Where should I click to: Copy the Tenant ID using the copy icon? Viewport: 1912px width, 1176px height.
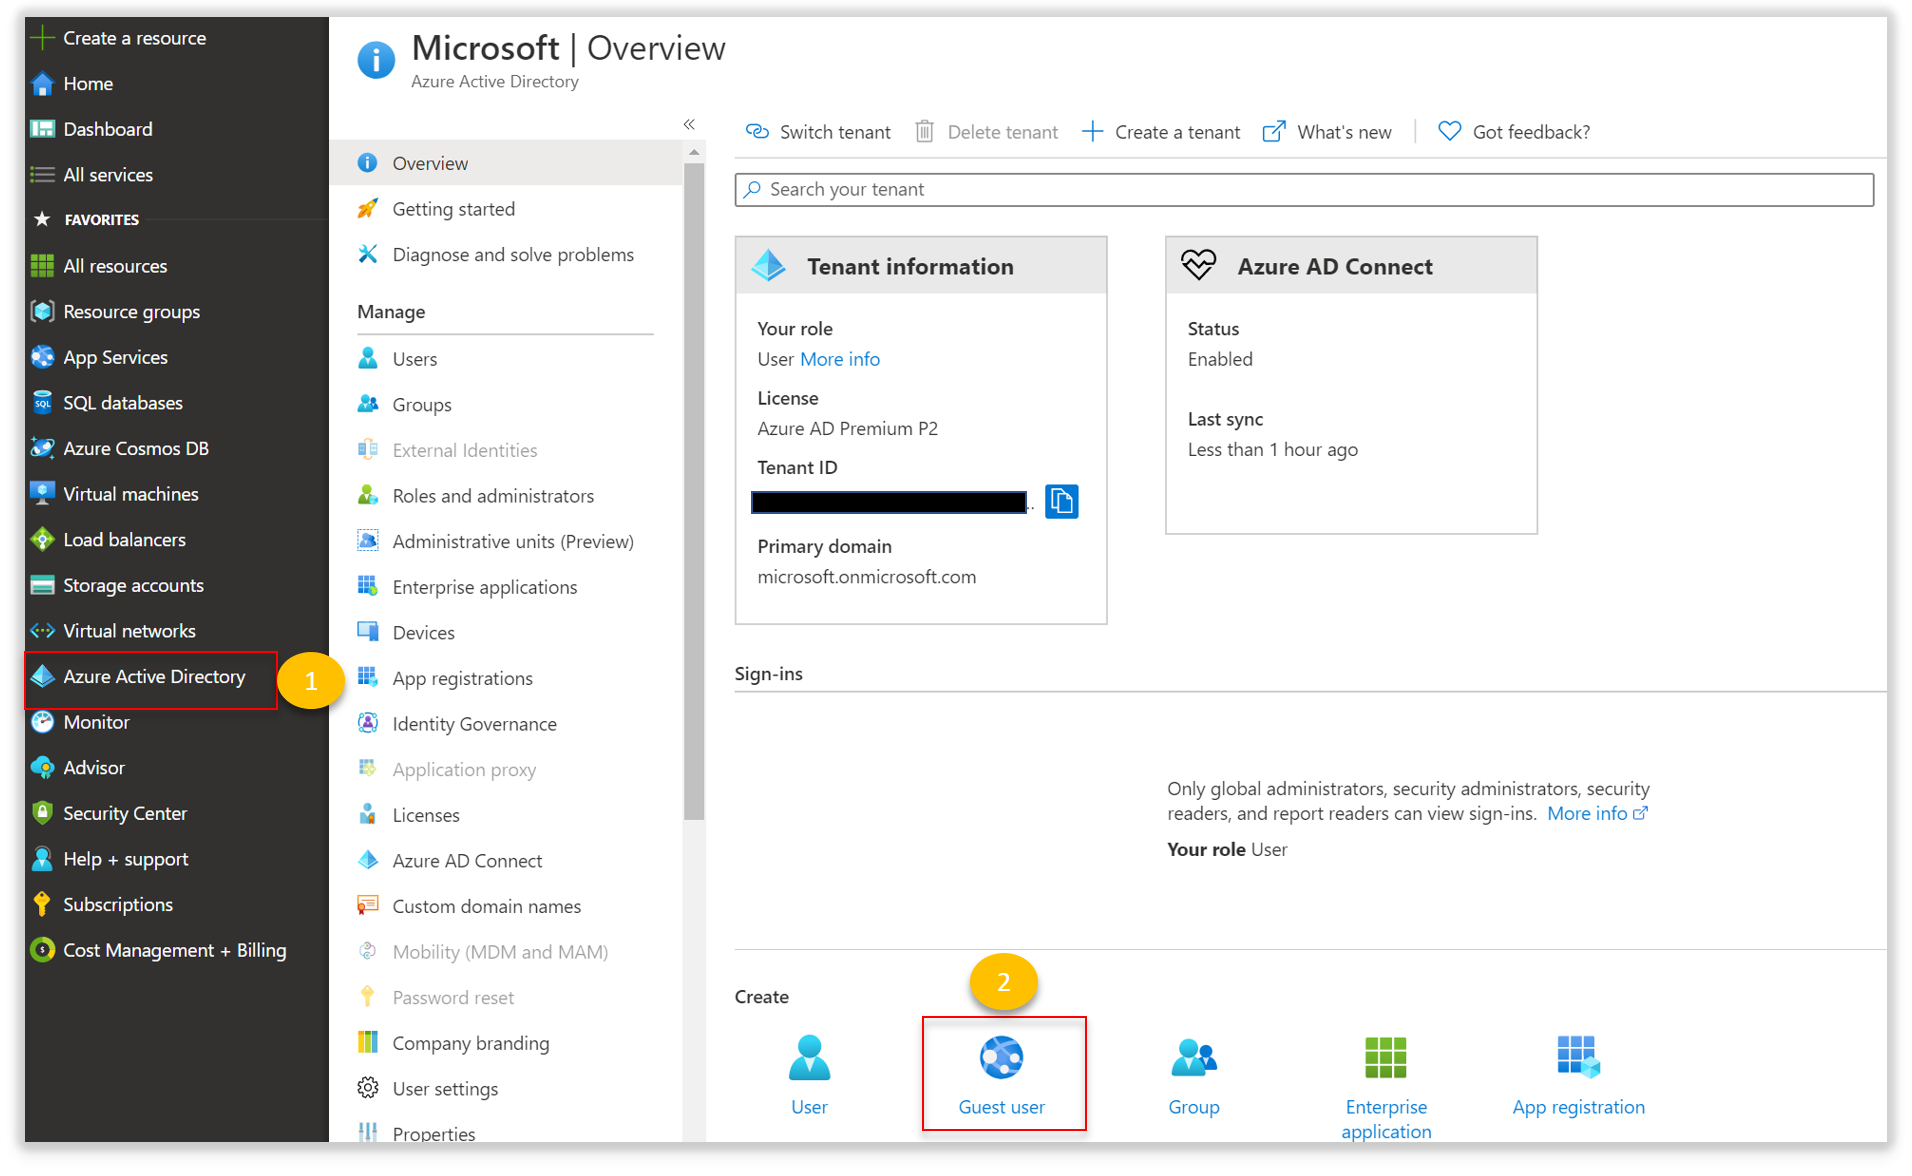pos(1061,501)
